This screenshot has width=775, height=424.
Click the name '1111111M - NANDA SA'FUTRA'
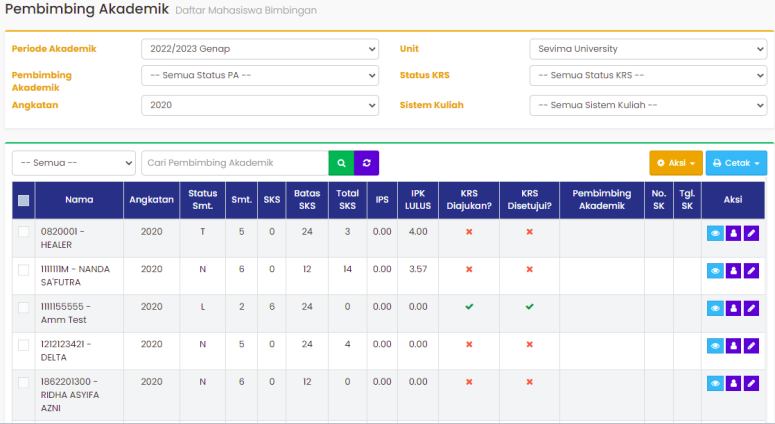coord(75,276)
